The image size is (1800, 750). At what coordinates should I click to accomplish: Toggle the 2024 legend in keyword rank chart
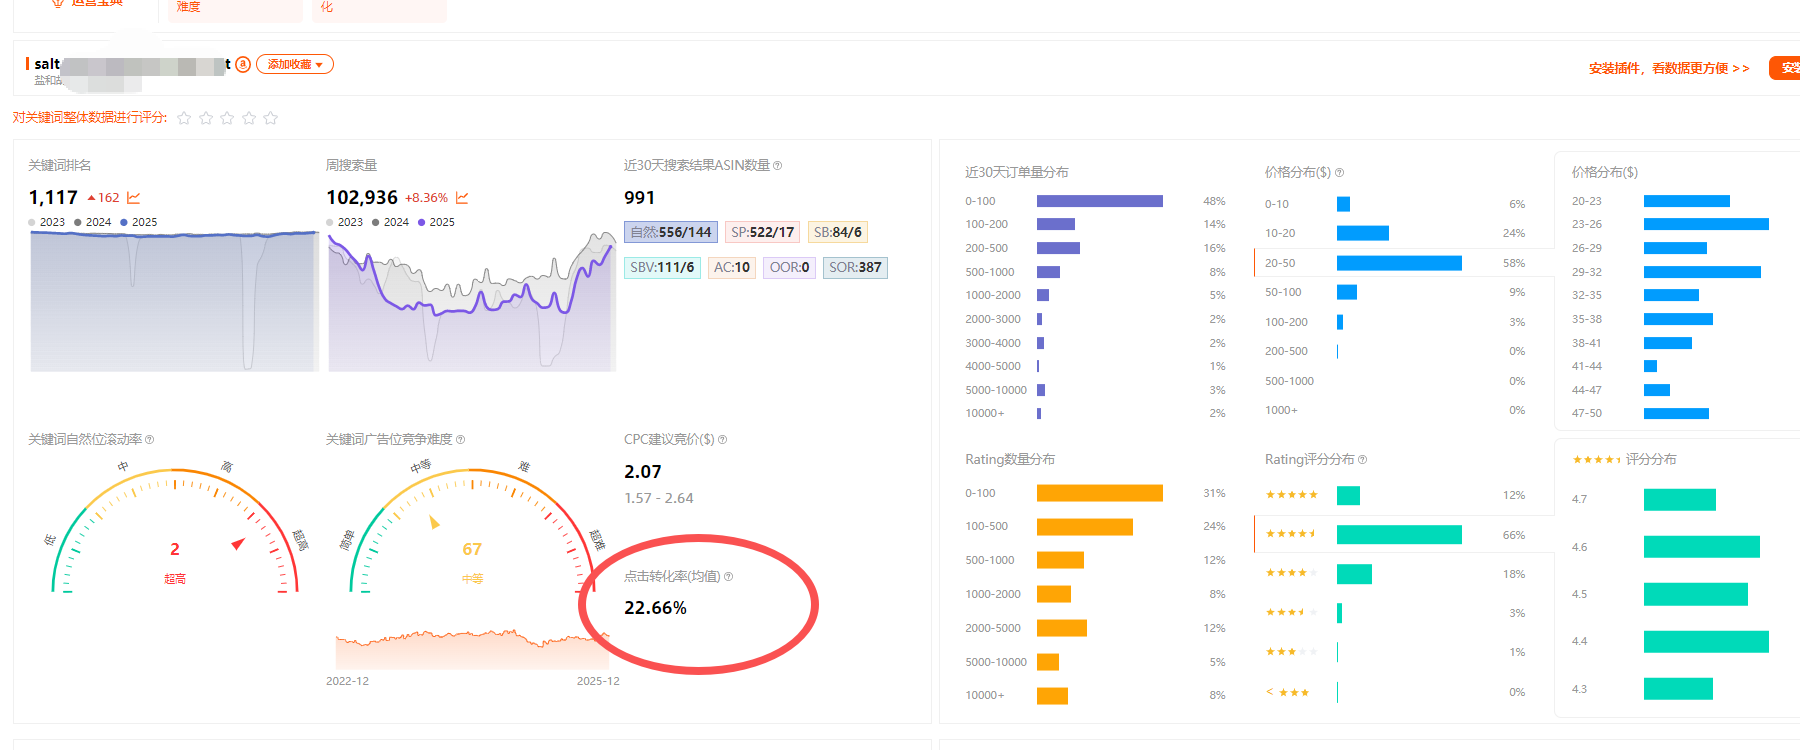pos(92,222)
